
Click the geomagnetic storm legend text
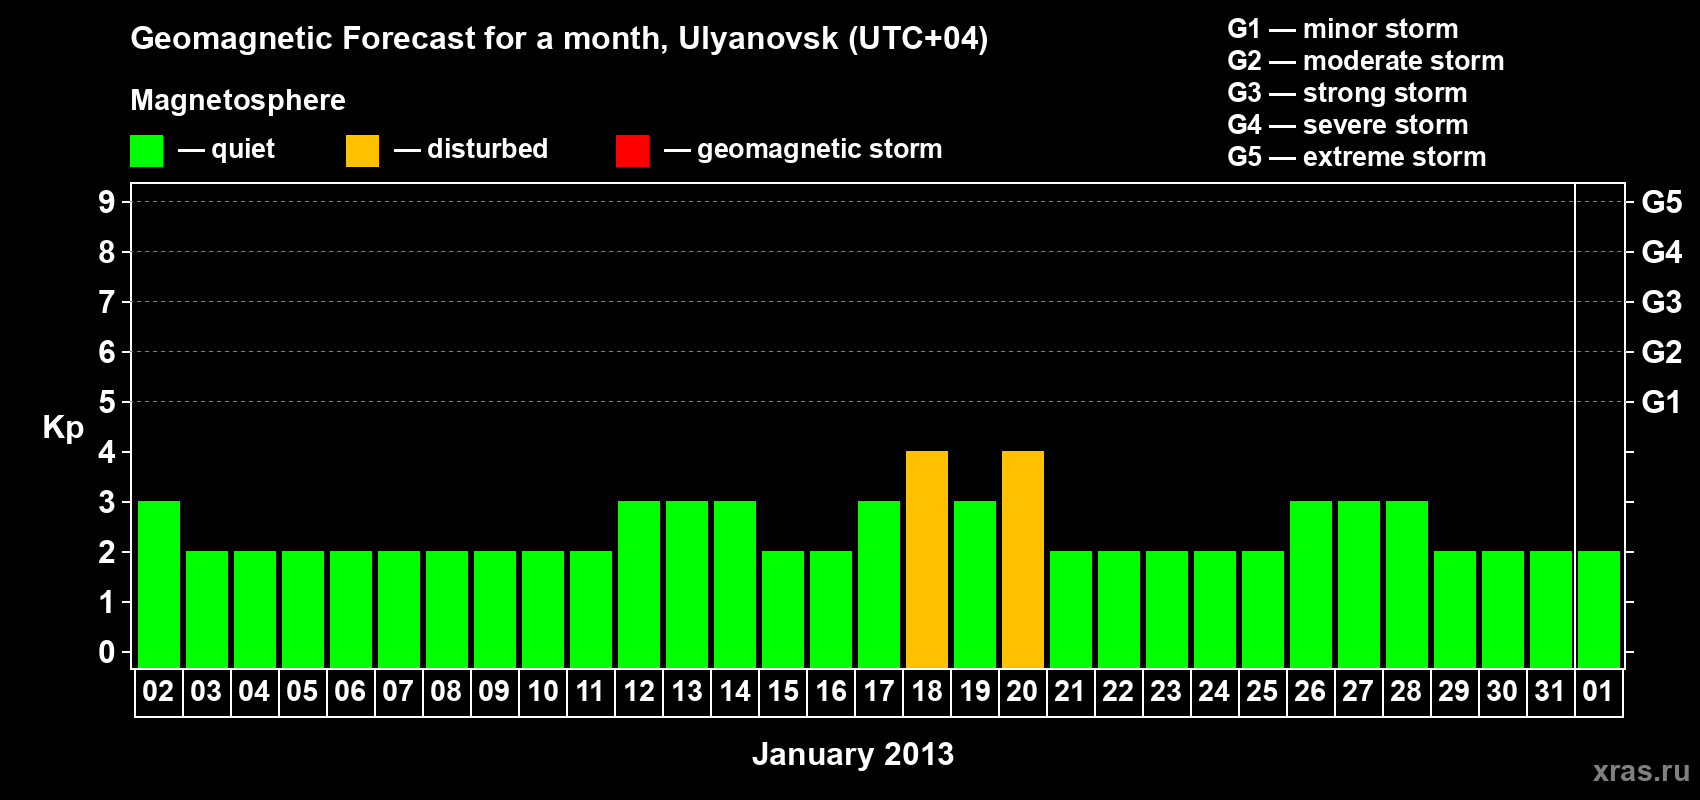(820, 150)
